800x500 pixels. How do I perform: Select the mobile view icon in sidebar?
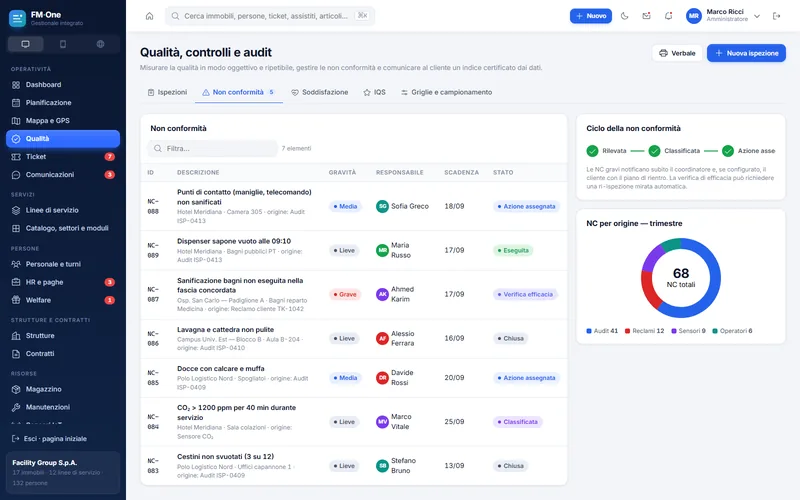pos(63,44)
